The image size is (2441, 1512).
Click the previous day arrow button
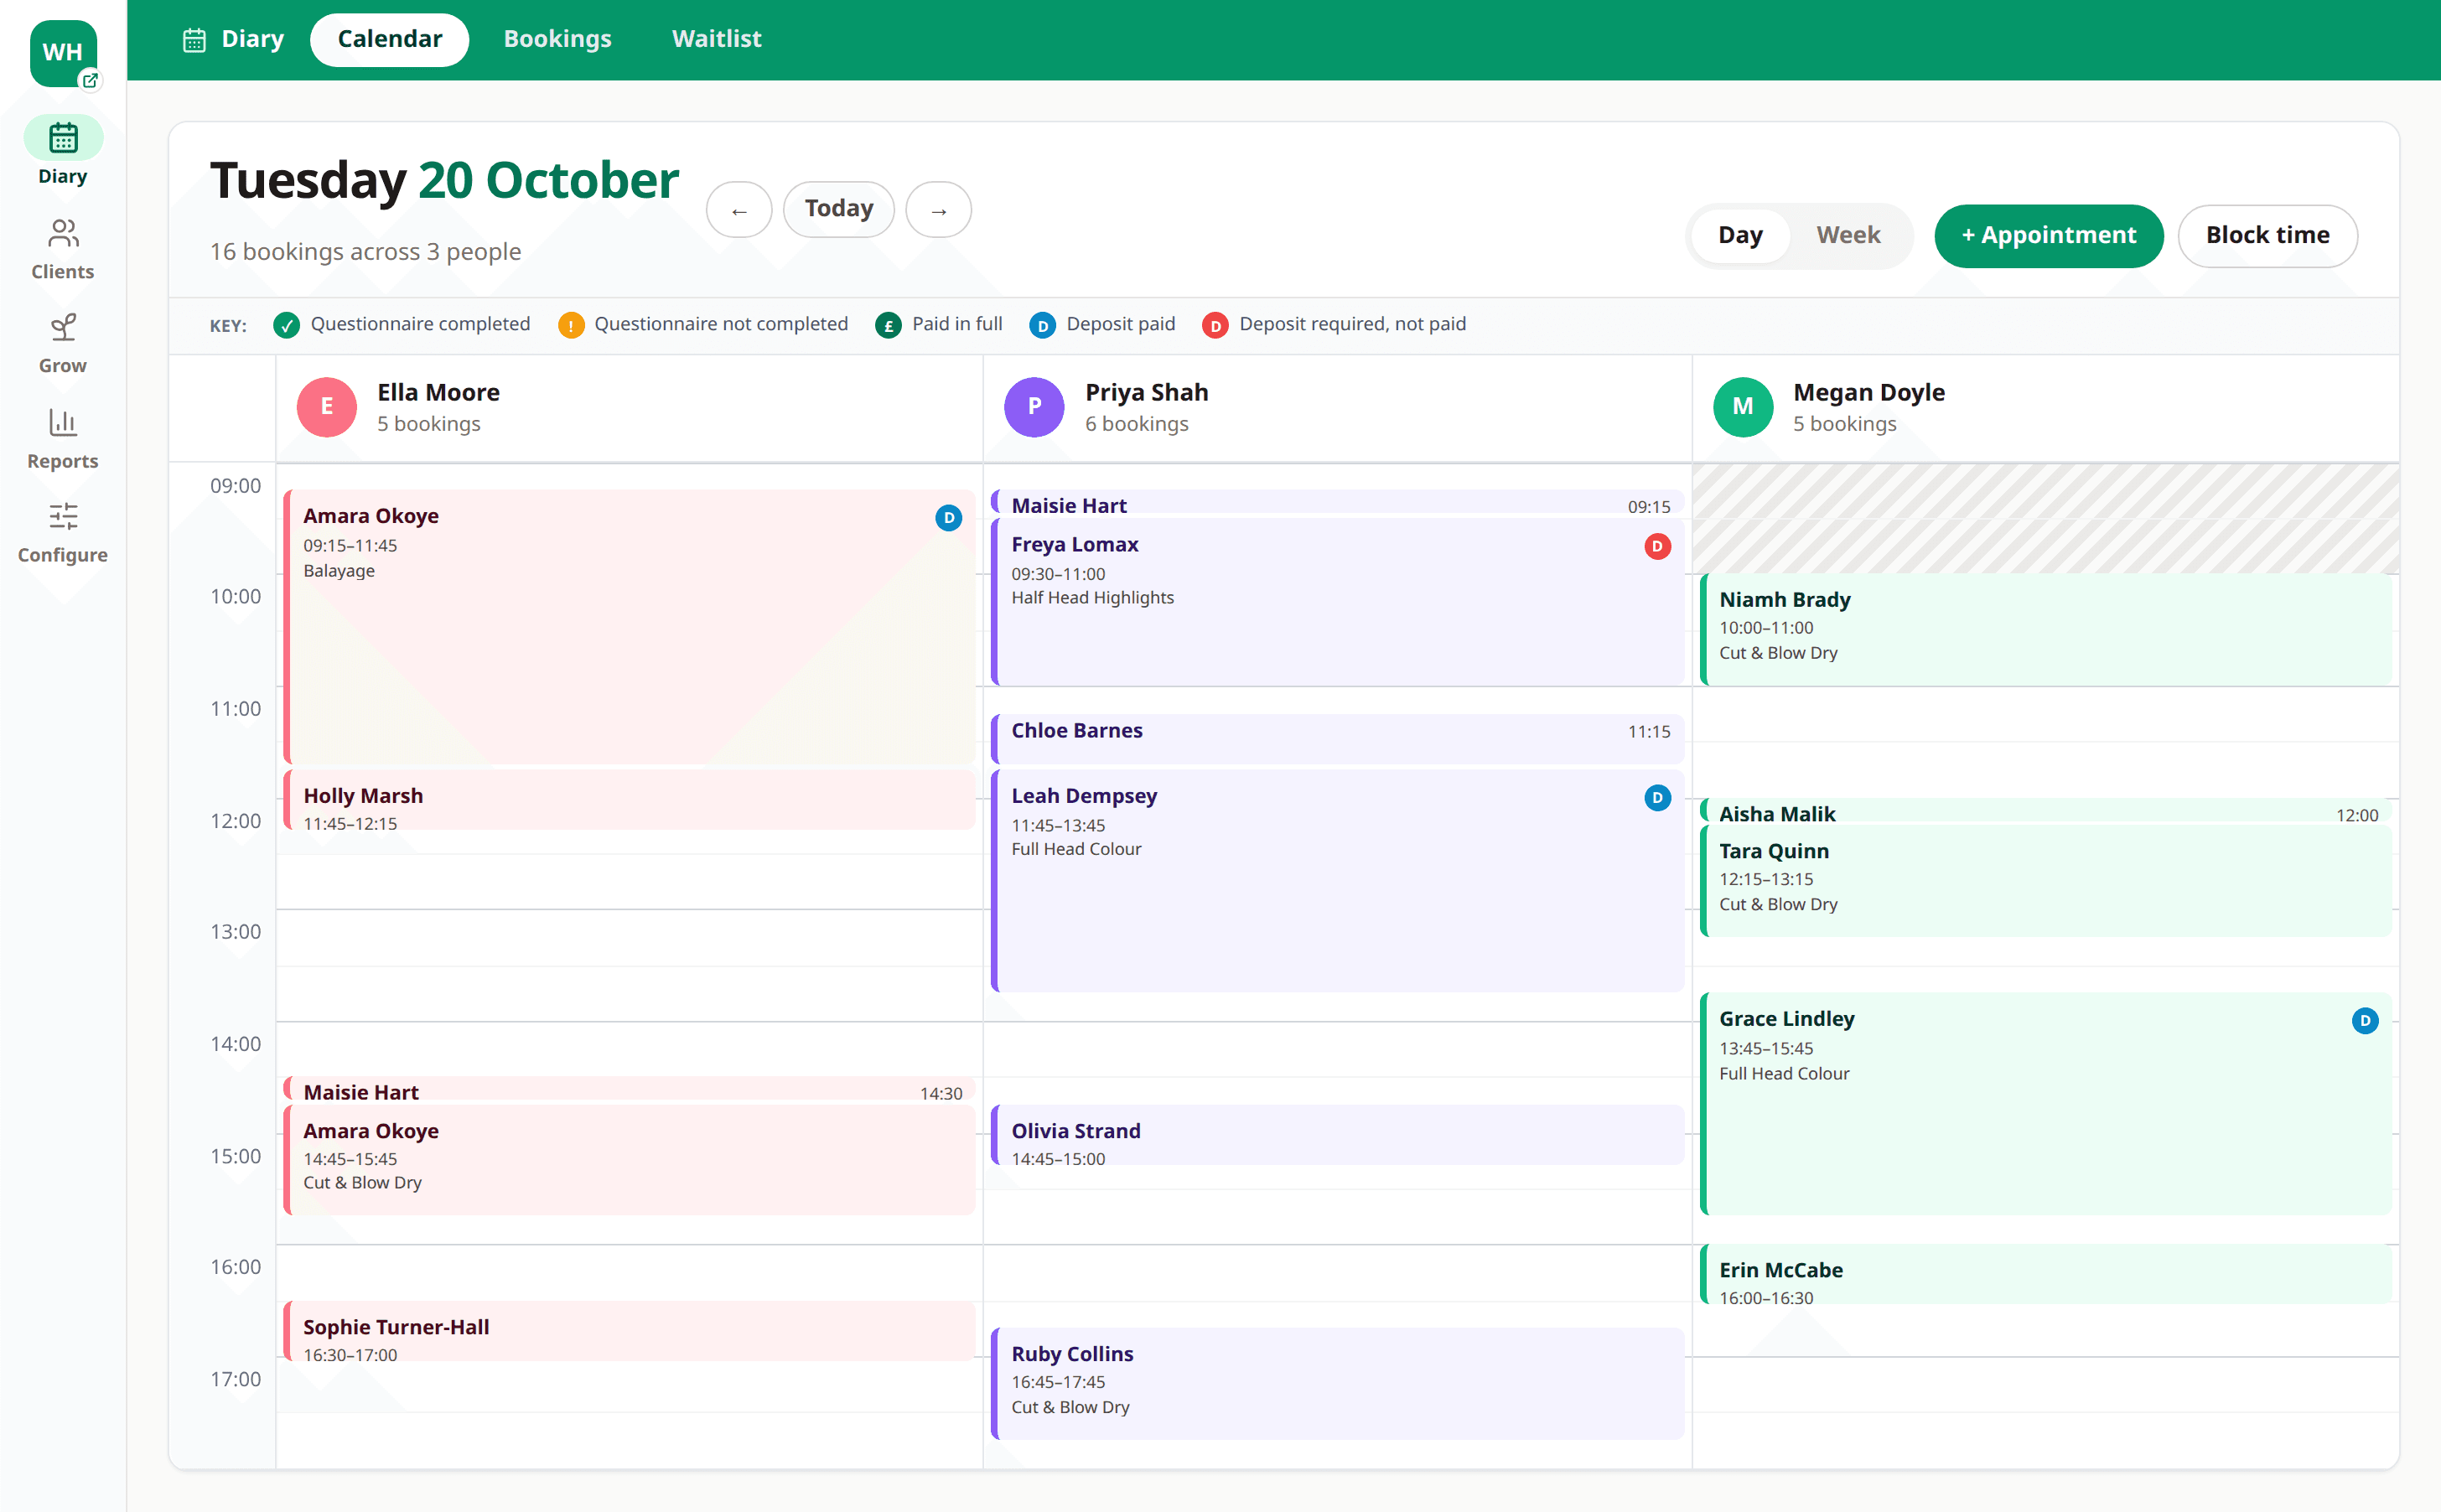(x=739, y=210)
